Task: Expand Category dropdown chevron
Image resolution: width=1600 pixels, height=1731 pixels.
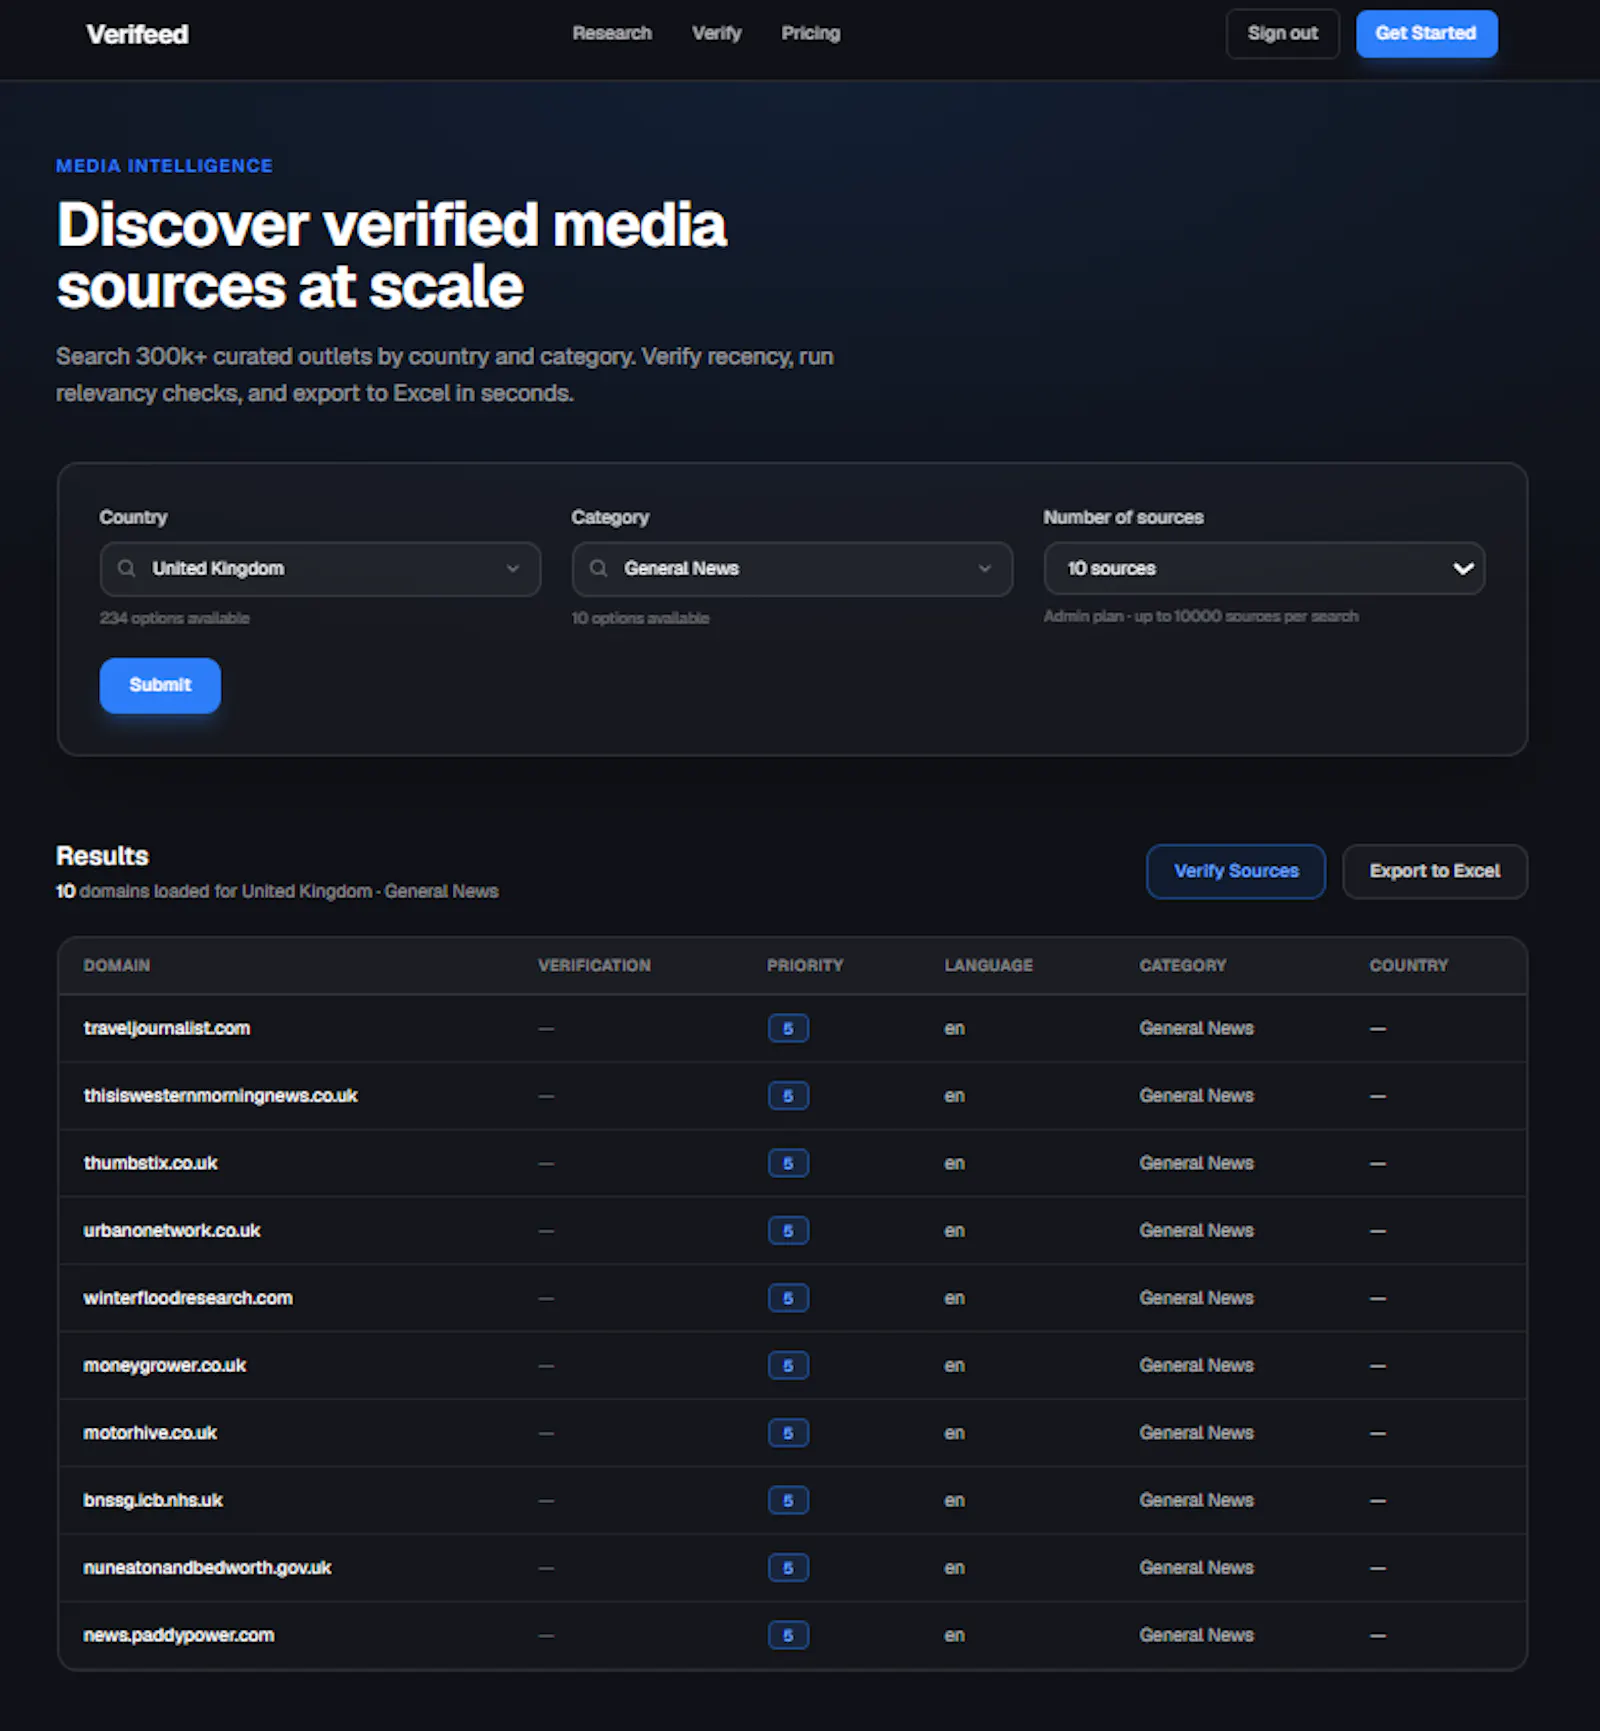Action: [x=985, y=568]
